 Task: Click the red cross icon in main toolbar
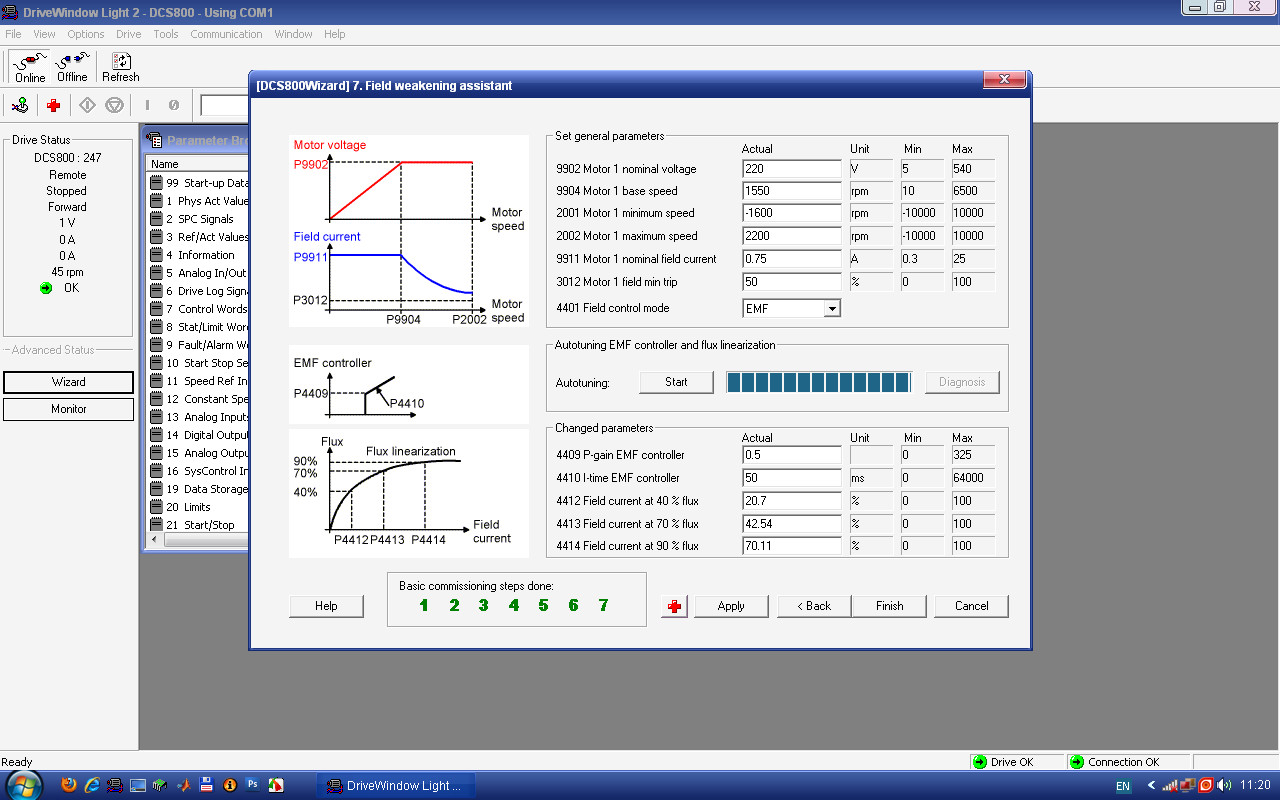(54, 105)
